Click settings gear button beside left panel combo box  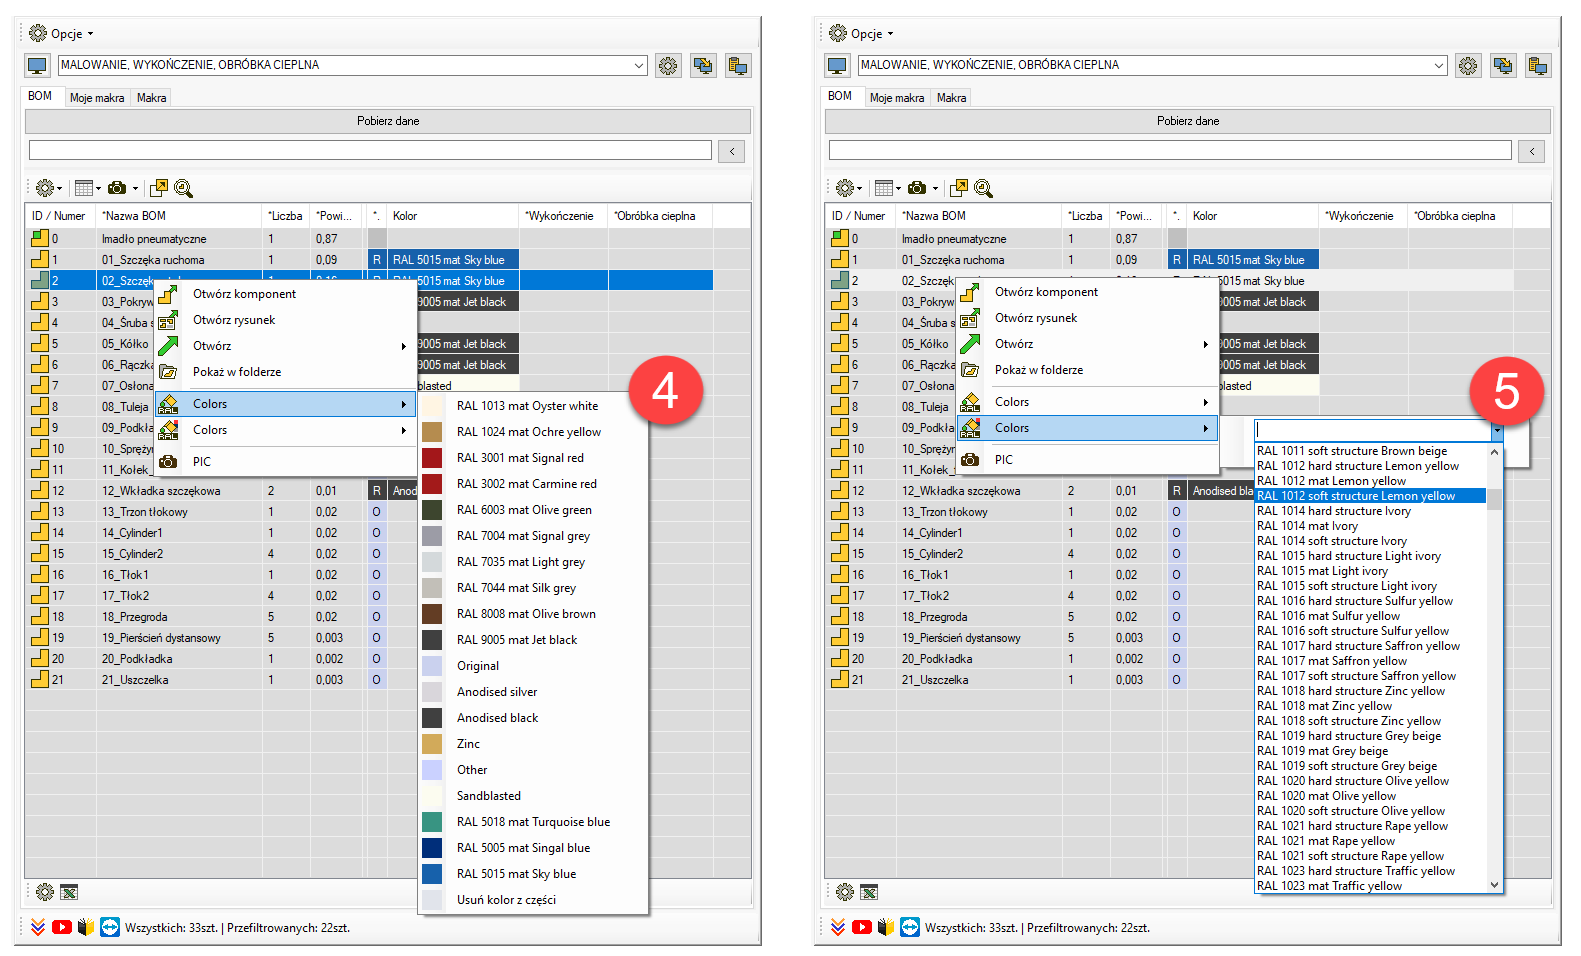(x=668, y=66)
